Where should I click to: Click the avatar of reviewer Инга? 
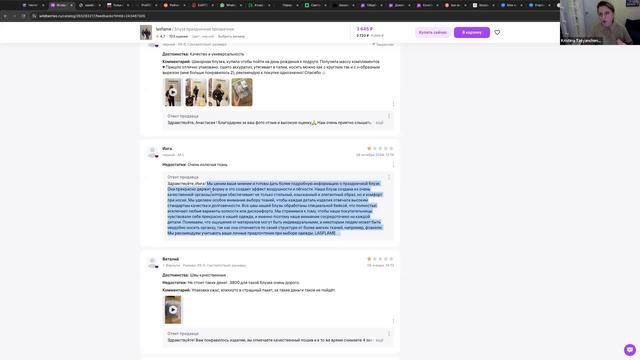click(152, 152)
